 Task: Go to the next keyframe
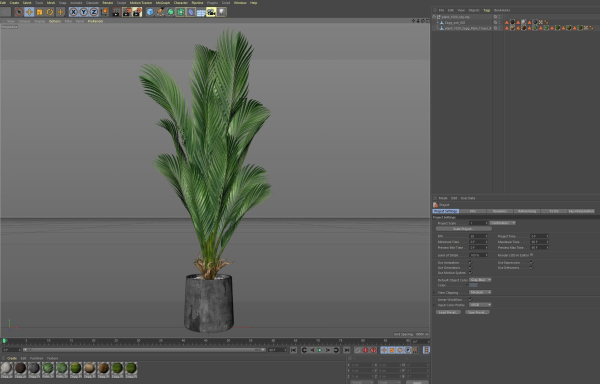pos(336,350)
